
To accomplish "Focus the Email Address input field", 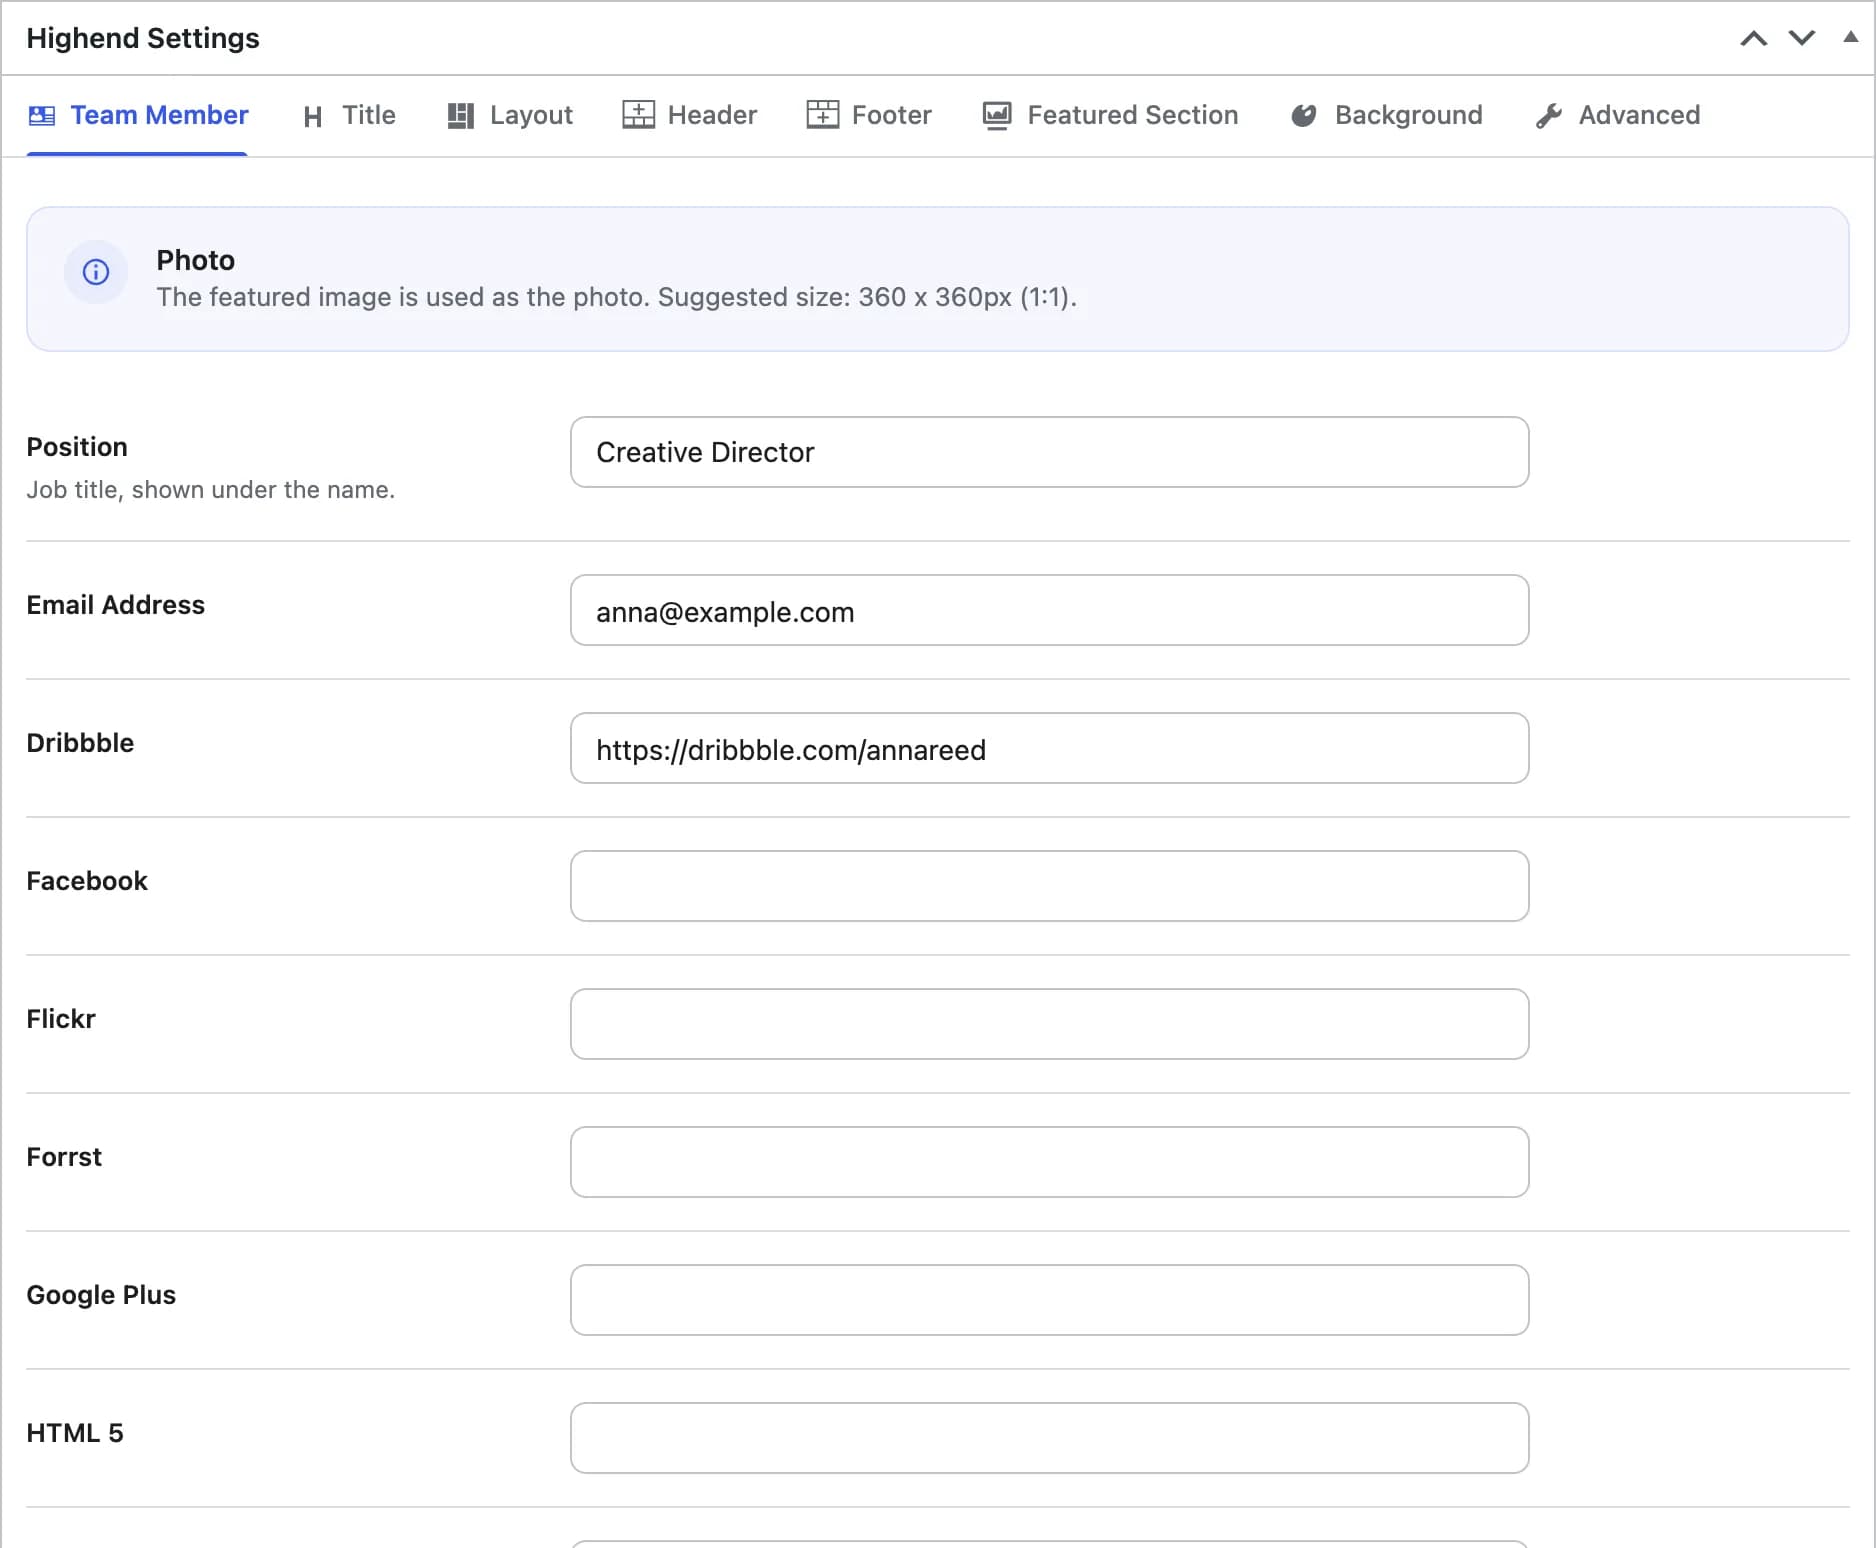I will point(1049,610).
